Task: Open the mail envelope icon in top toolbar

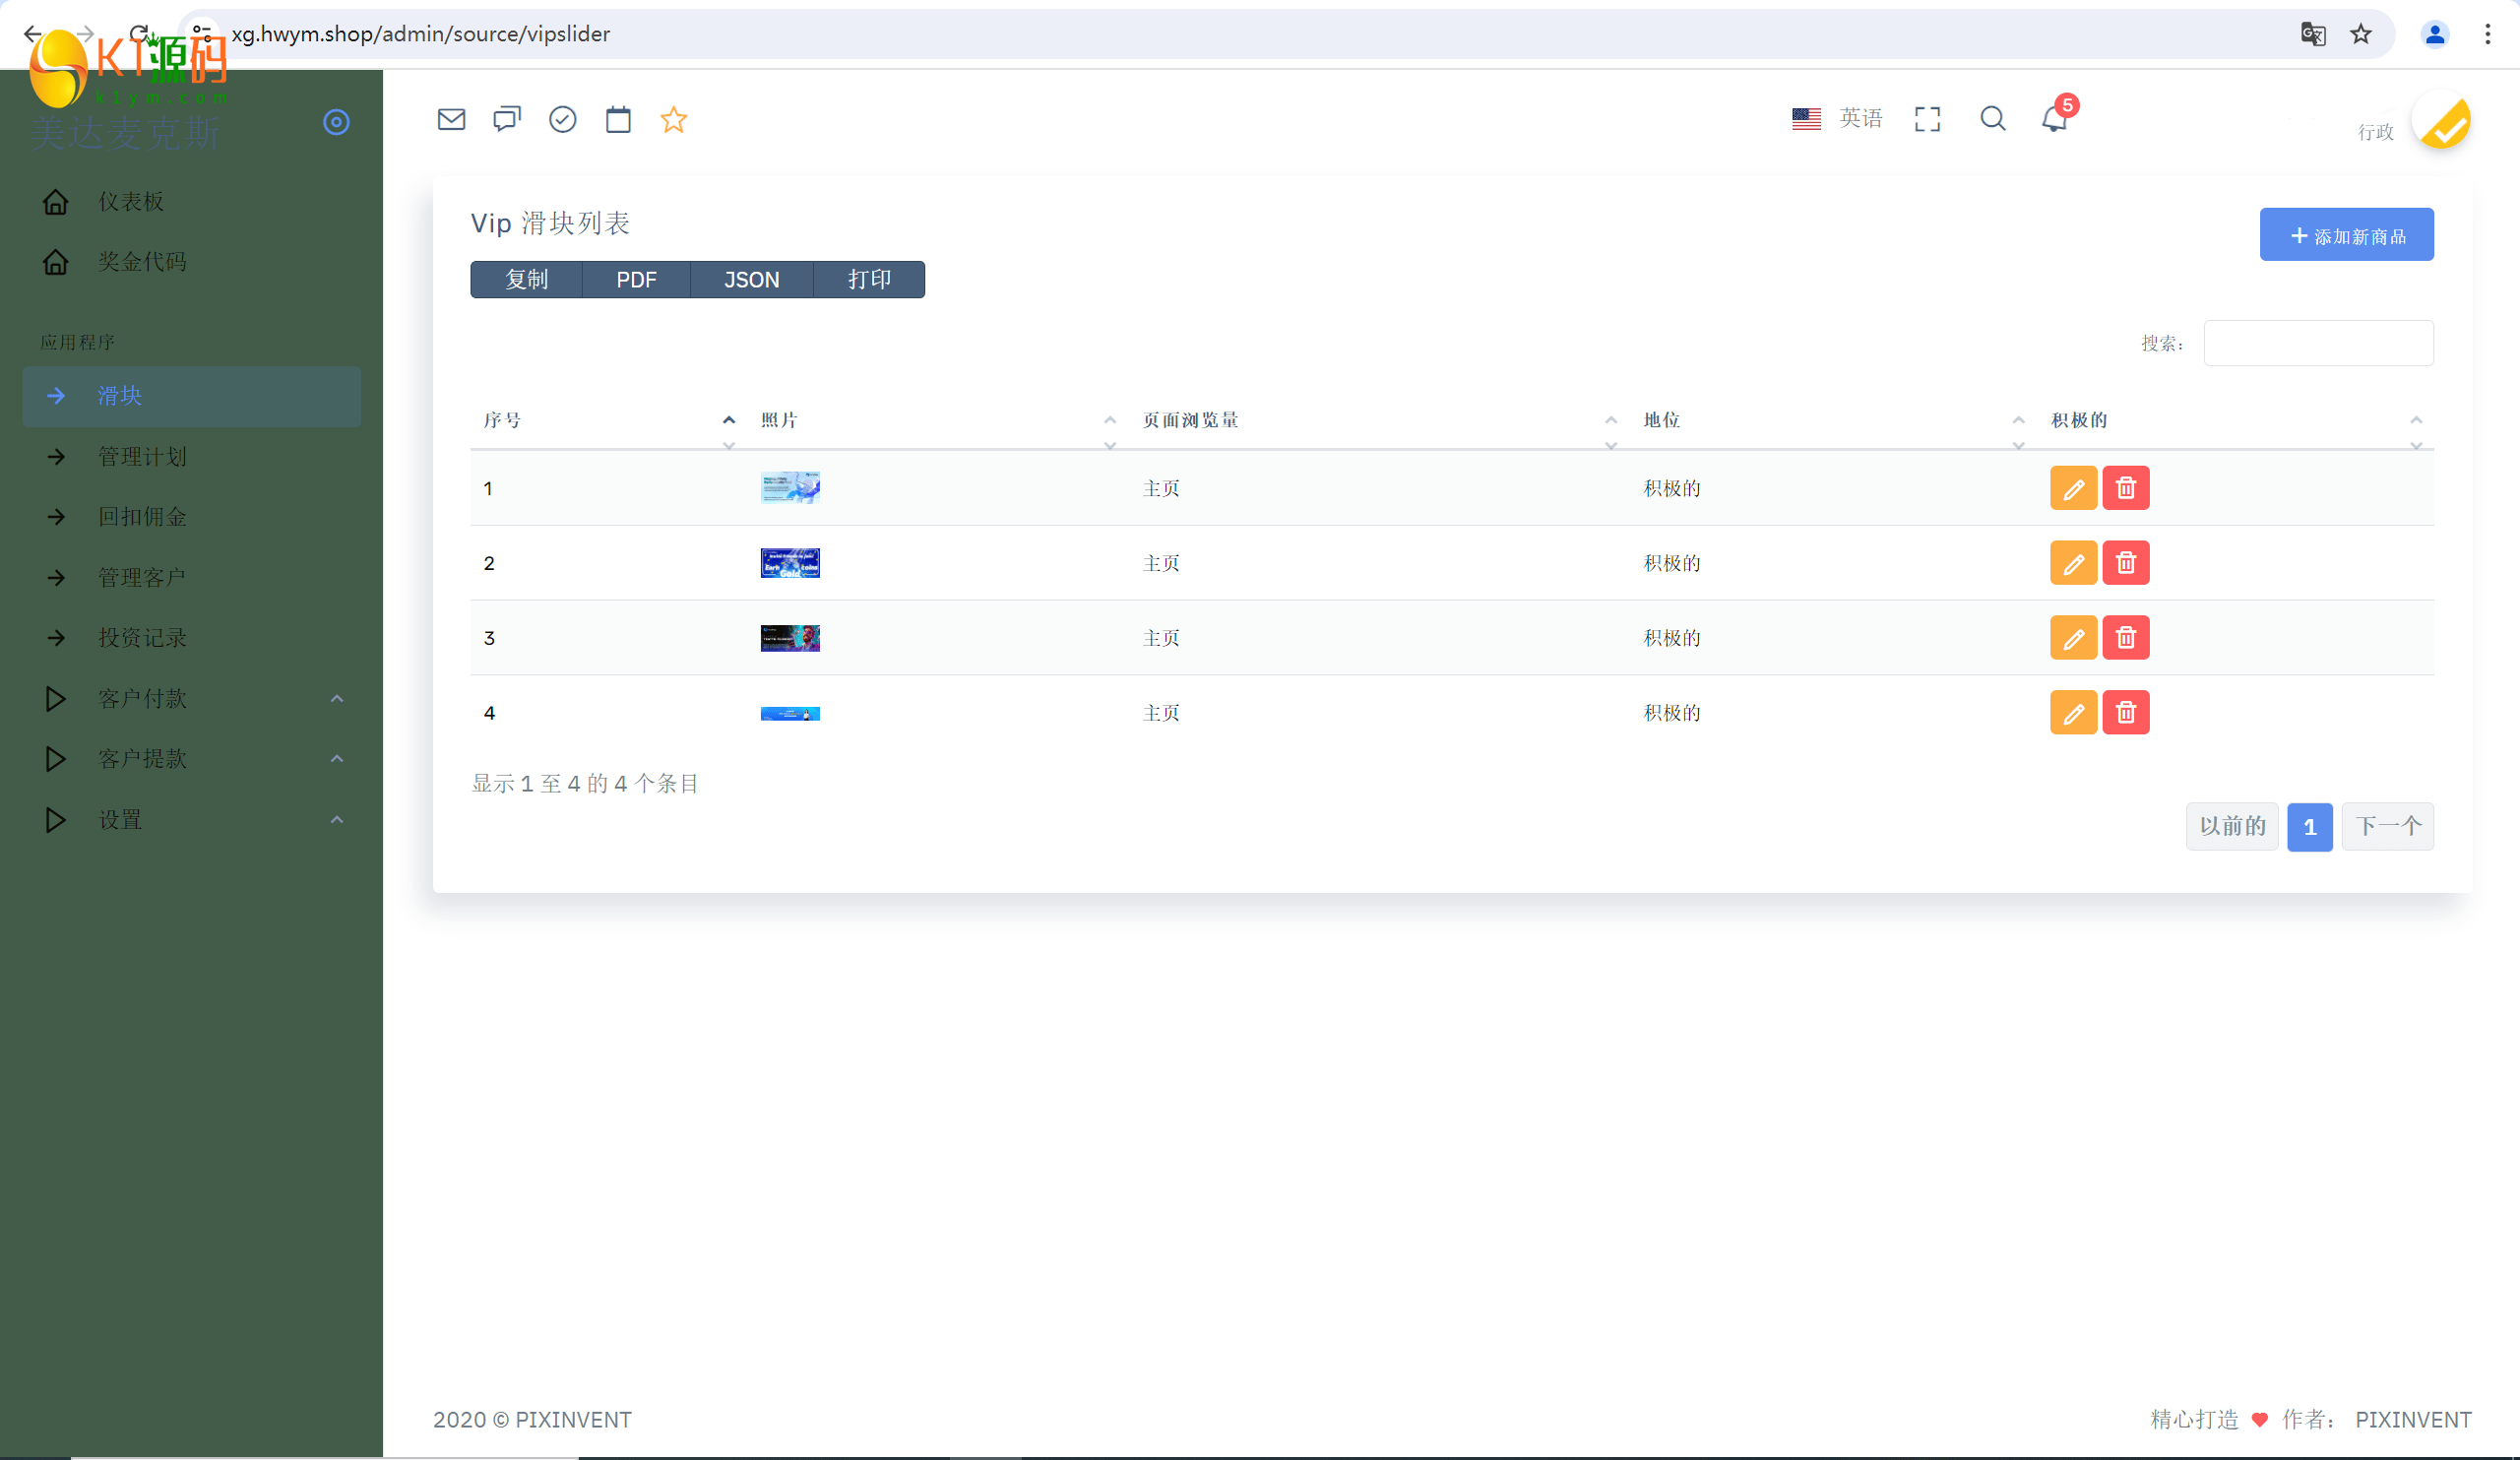Action: [451, 120]
